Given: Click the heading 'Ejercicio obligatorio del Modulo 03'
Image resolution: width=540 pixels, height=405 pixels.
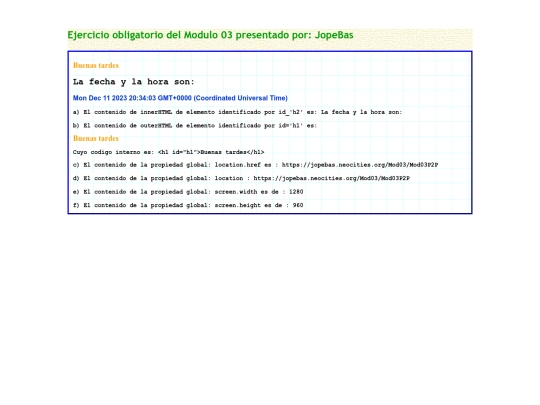Looking at the screenshot, I should pyautogui.click(x=210, y=35).
